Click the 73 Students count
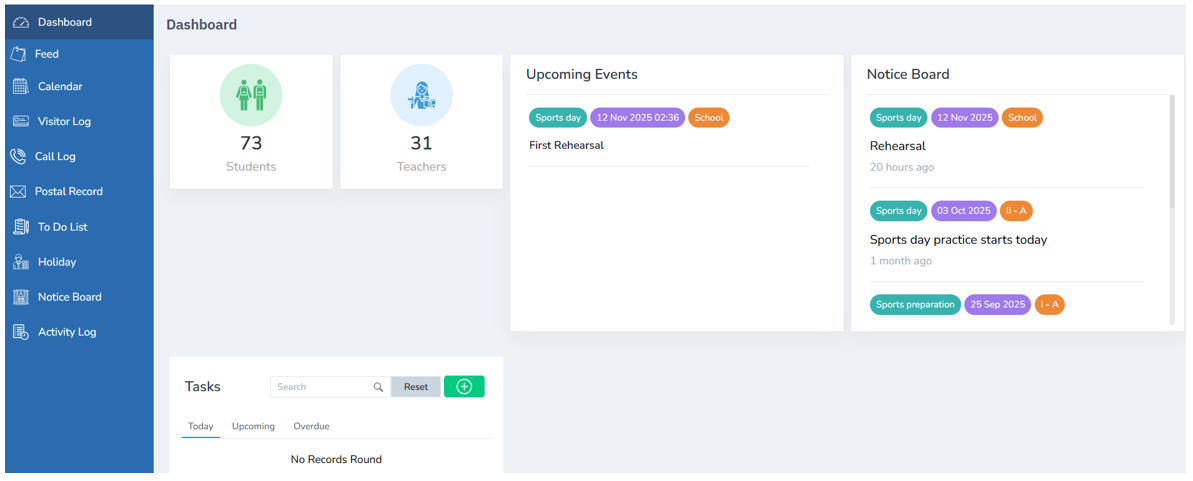1193x481 pixels. [251, 143]
